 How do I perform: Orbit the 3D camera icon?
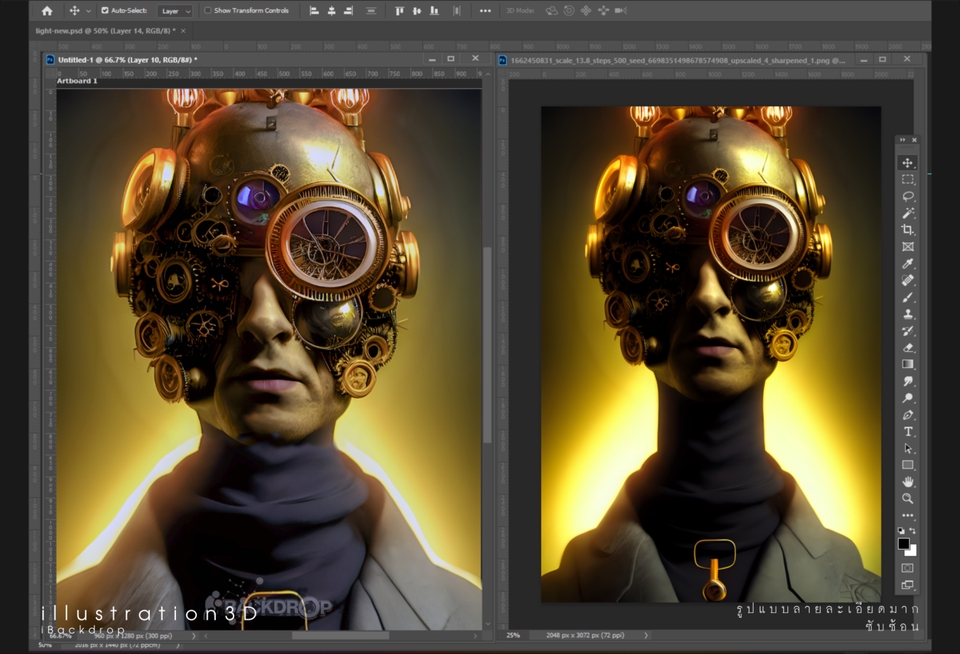click(551, 10)
